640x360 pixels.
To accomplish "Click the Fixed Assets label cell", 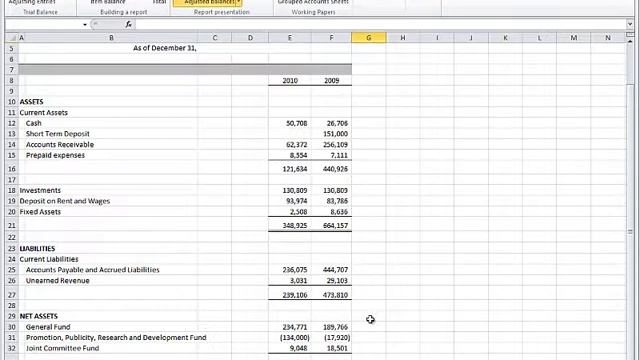I will [x=40, y=211].
